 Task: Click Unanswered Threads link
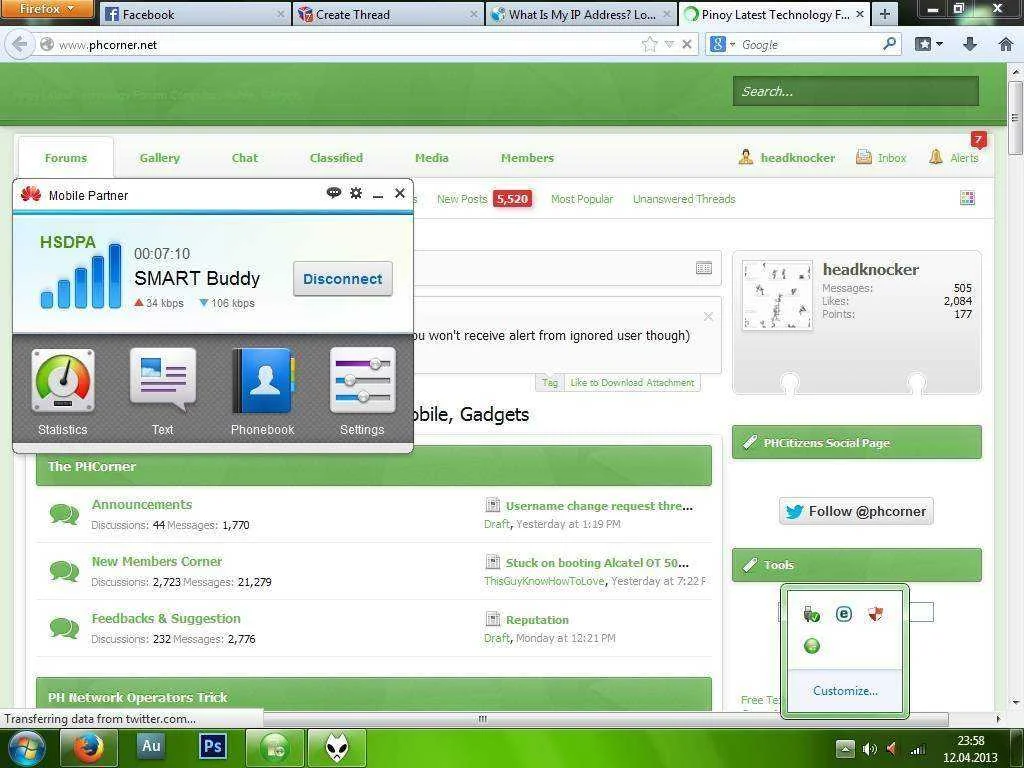[684, 199]
